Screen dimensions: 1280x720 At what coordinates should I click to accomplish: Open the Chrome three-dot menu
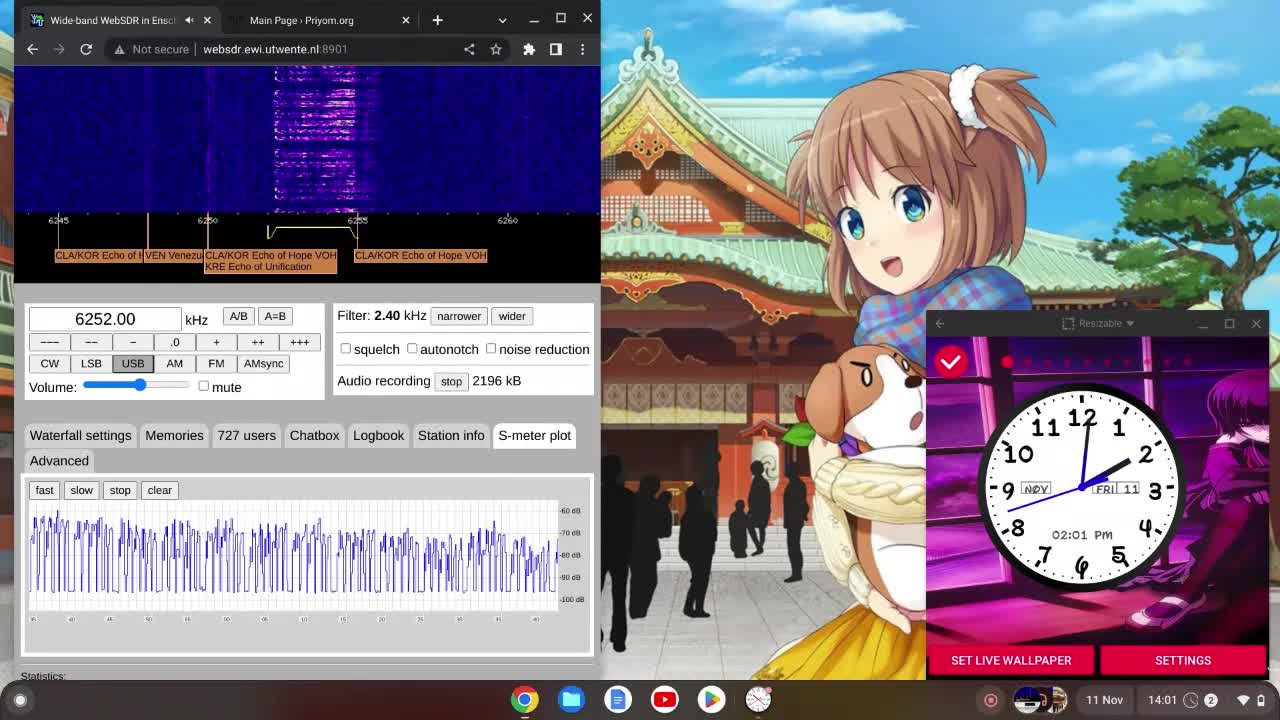click(582, 49)
